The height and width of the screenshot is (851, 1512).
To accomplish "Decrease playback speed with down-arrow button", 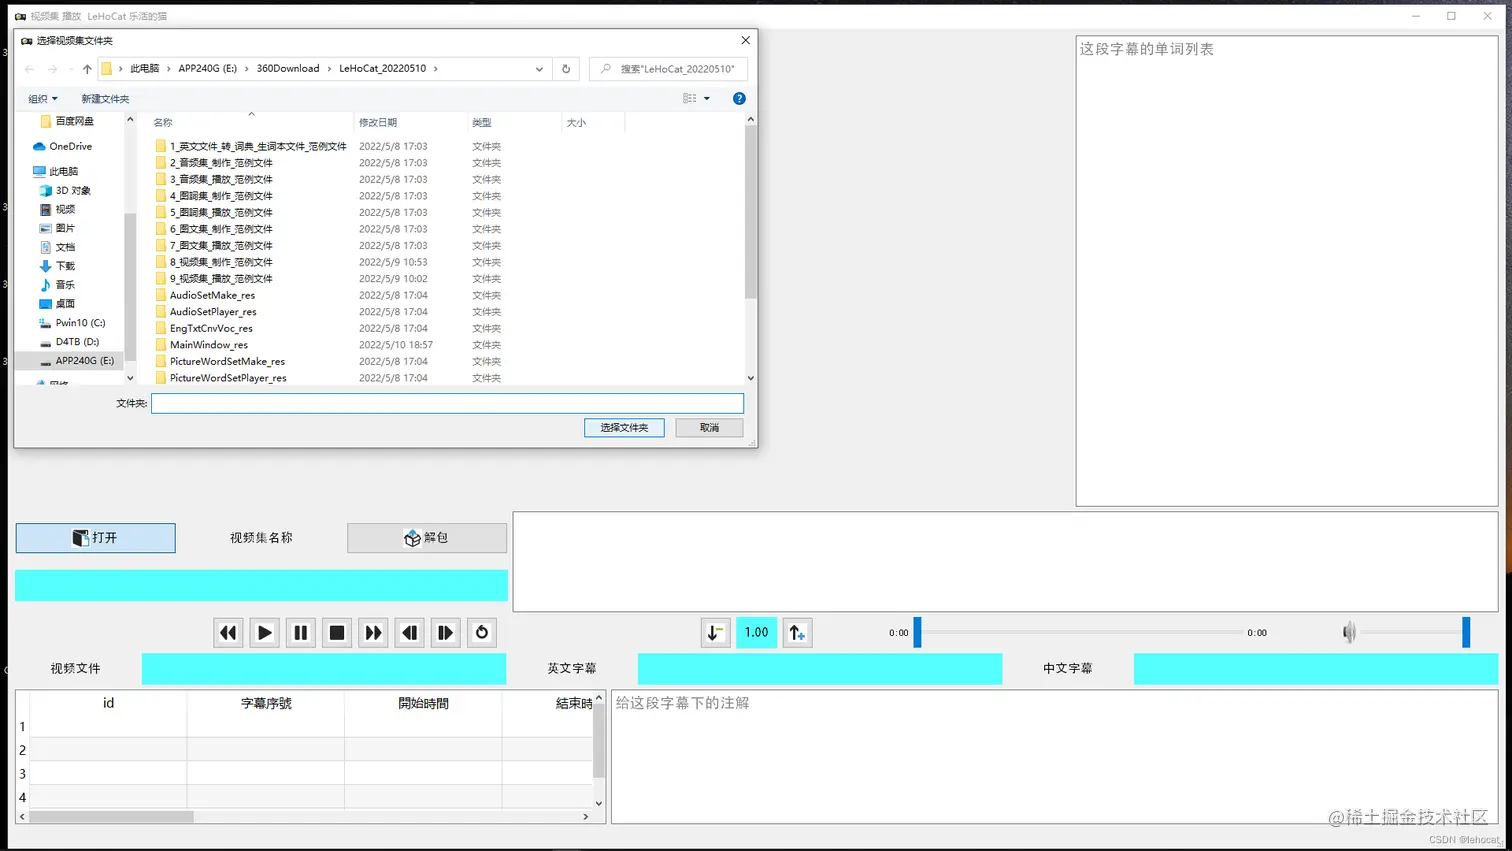I will tap(715, 633).
